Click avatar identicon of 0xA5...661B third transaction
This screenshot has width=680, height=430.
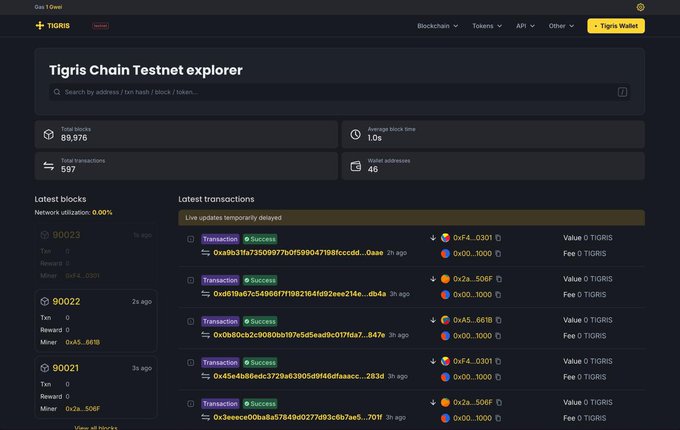[x=445, y=320]
